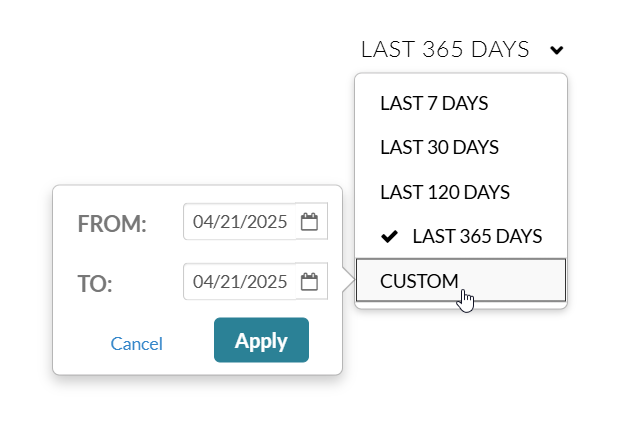Viewport: 637px width, 422px height.
Task: Select the checked LAST 365 DAYS option
Action: [x=476, y=237]
